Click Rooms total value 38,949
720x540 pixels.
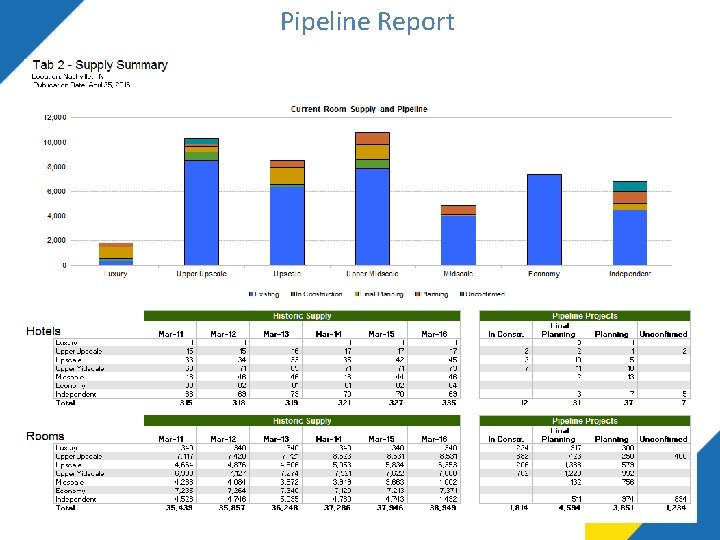point(443,508)
